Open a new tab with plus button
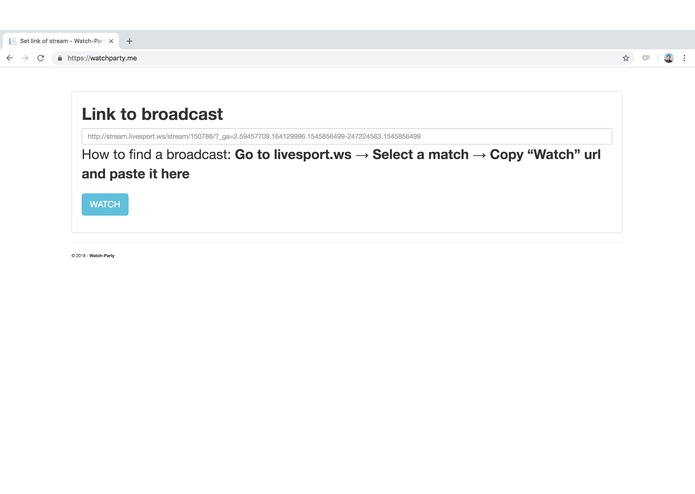 [129, 41]
